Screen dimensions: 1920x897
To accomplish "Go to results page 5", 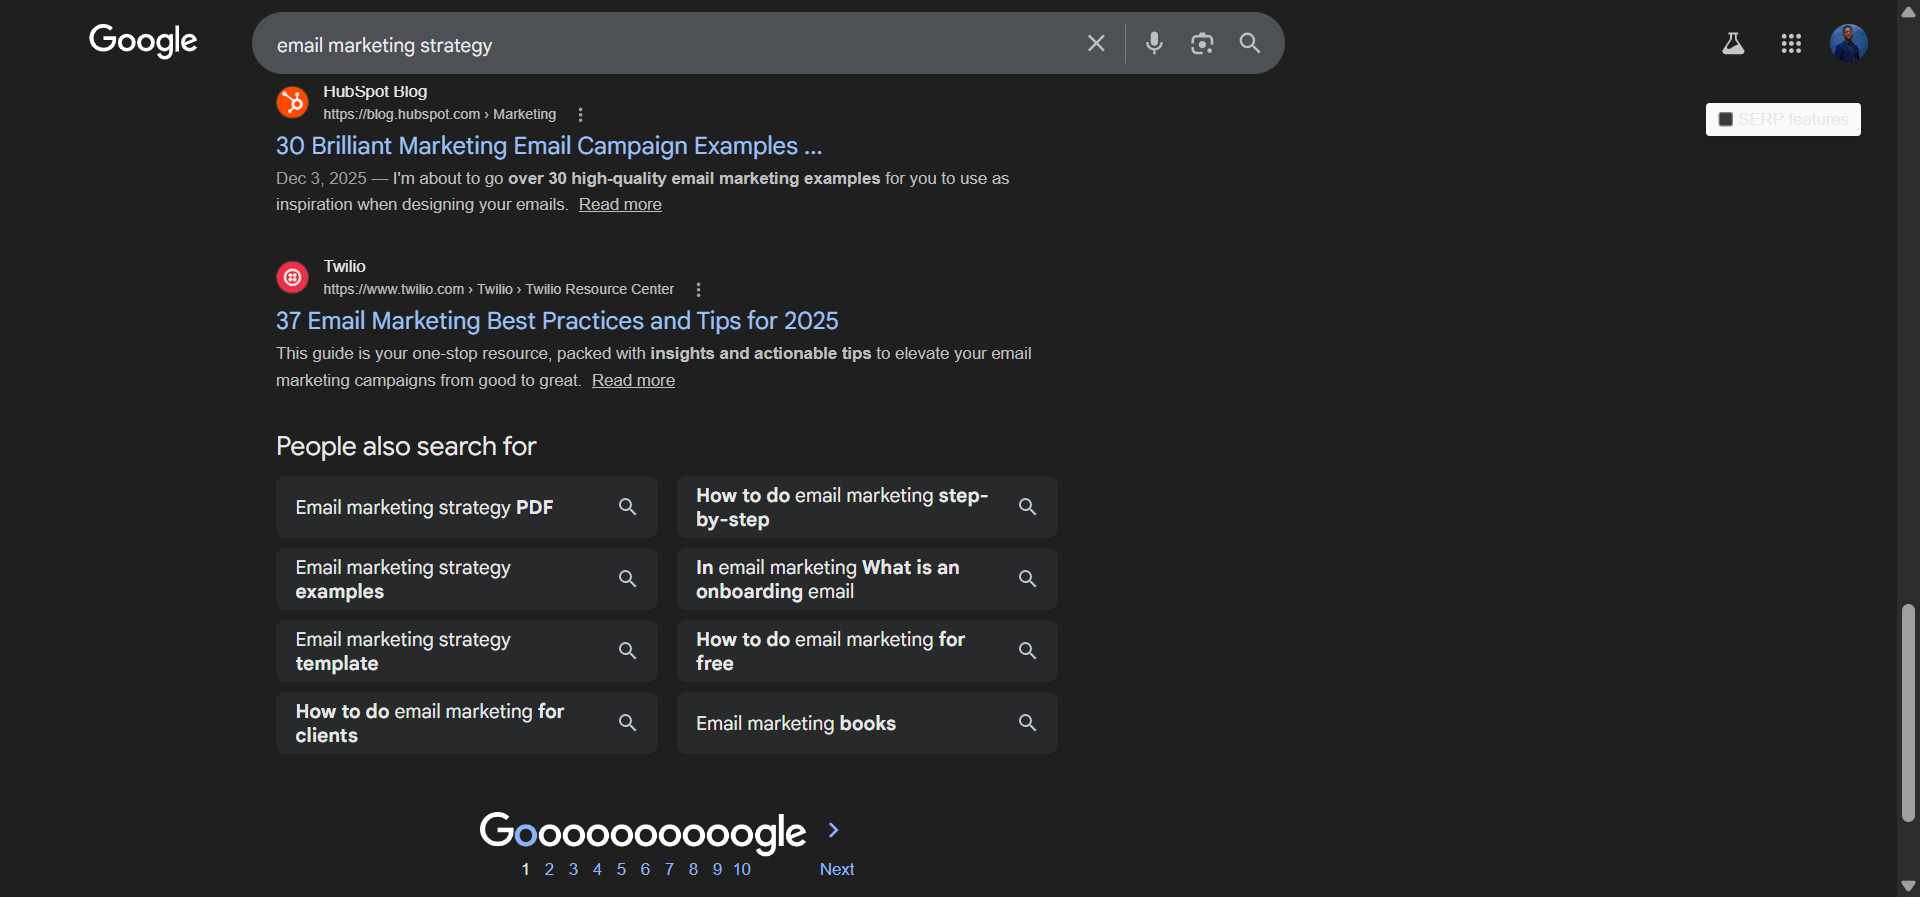I will tap(621, 869).
